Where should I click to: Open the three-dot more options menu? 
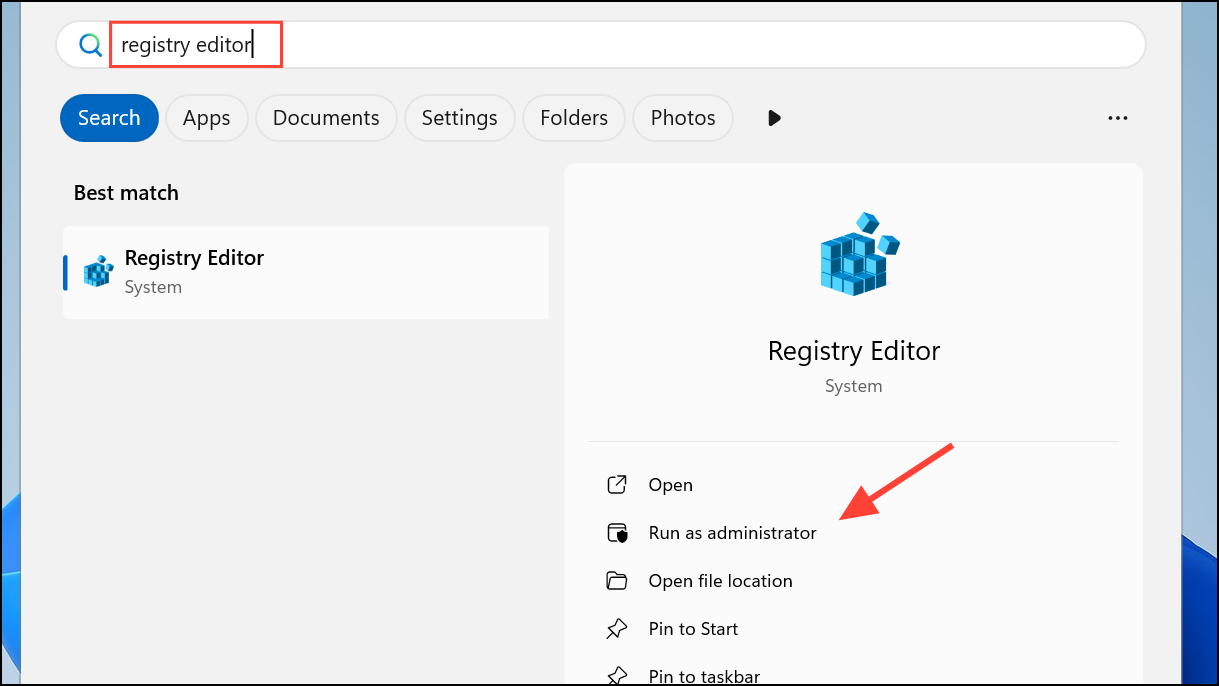tap(1118, 118)
